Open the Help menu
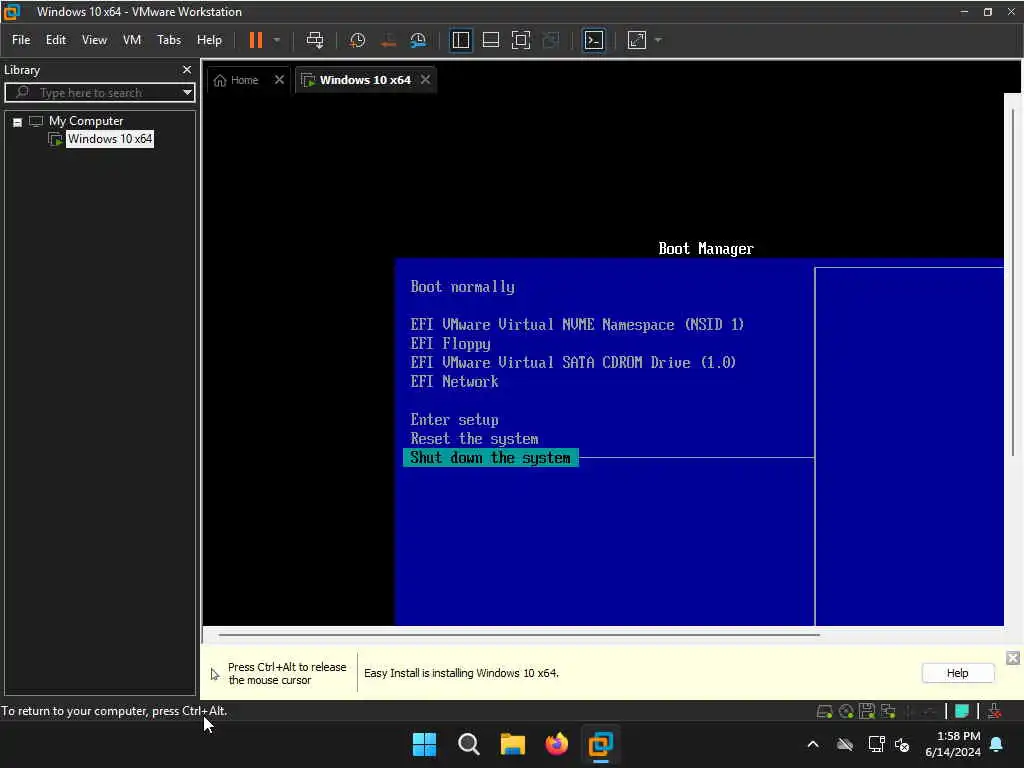1024x768 pixels. click(209, 40)
